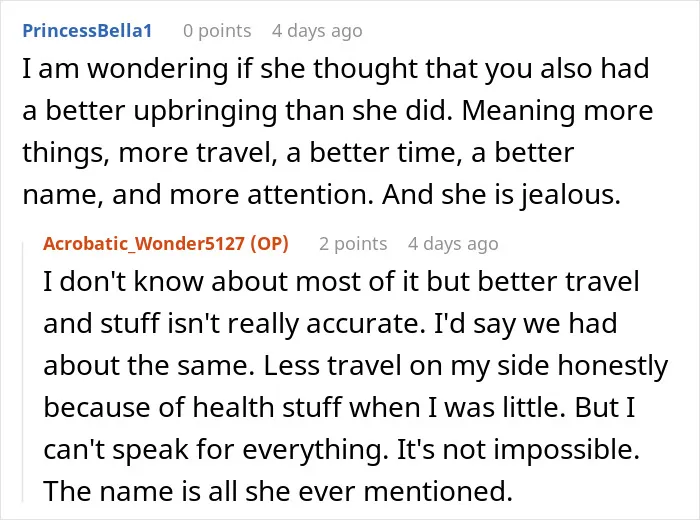Viewport: 700px width, 520px height.
Task: Open timestamp on PrincessBella1's comment
Action: pyautogui.click(x=317, y=31)
